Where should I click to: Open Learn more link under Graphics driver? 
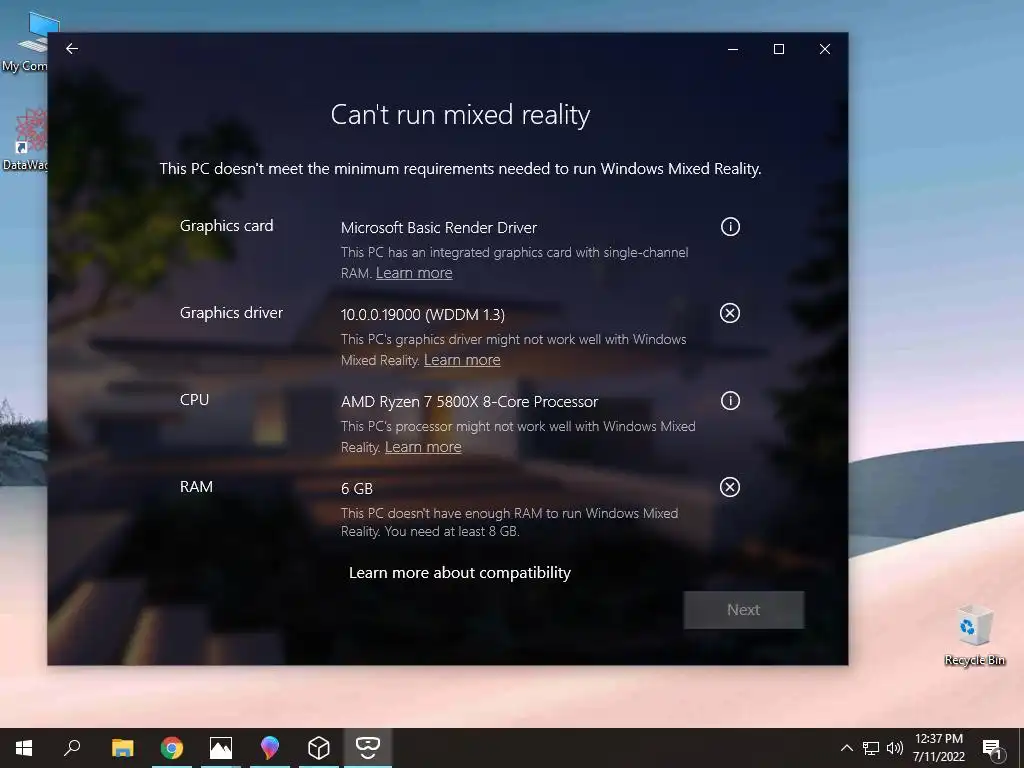(x=462, y=360)
